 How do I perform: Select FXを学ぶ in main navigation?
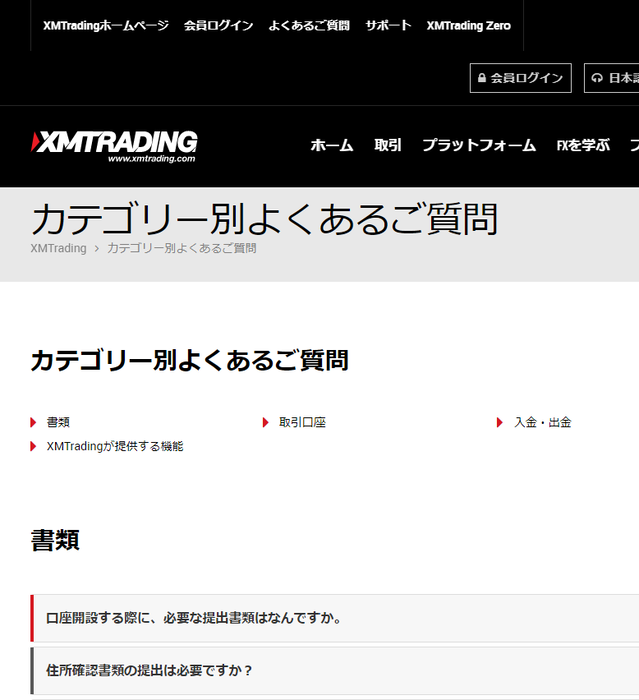583,145
